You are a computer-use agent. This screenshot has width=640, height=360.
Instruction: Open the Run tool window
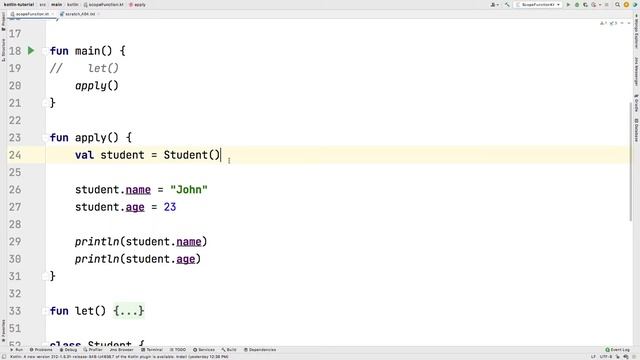[x=16, y=350]
